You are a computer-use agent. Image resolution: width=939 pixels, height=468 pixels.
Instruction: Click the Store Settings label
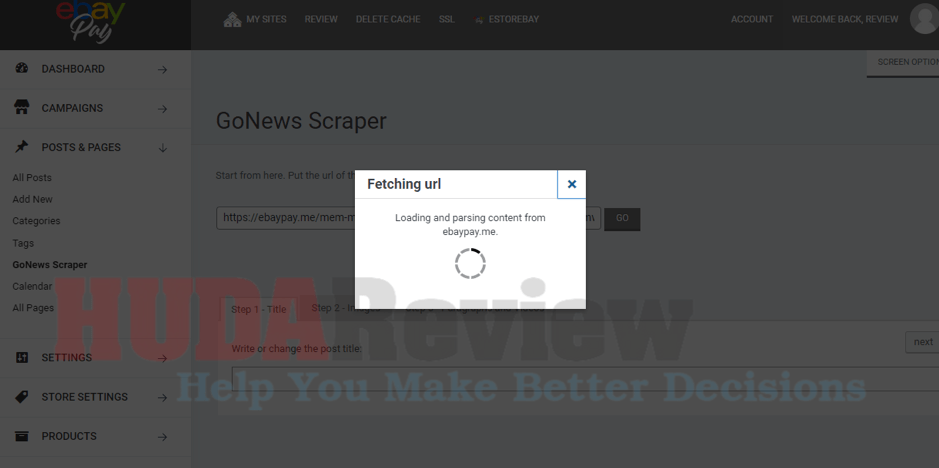(x=84, y=397)
